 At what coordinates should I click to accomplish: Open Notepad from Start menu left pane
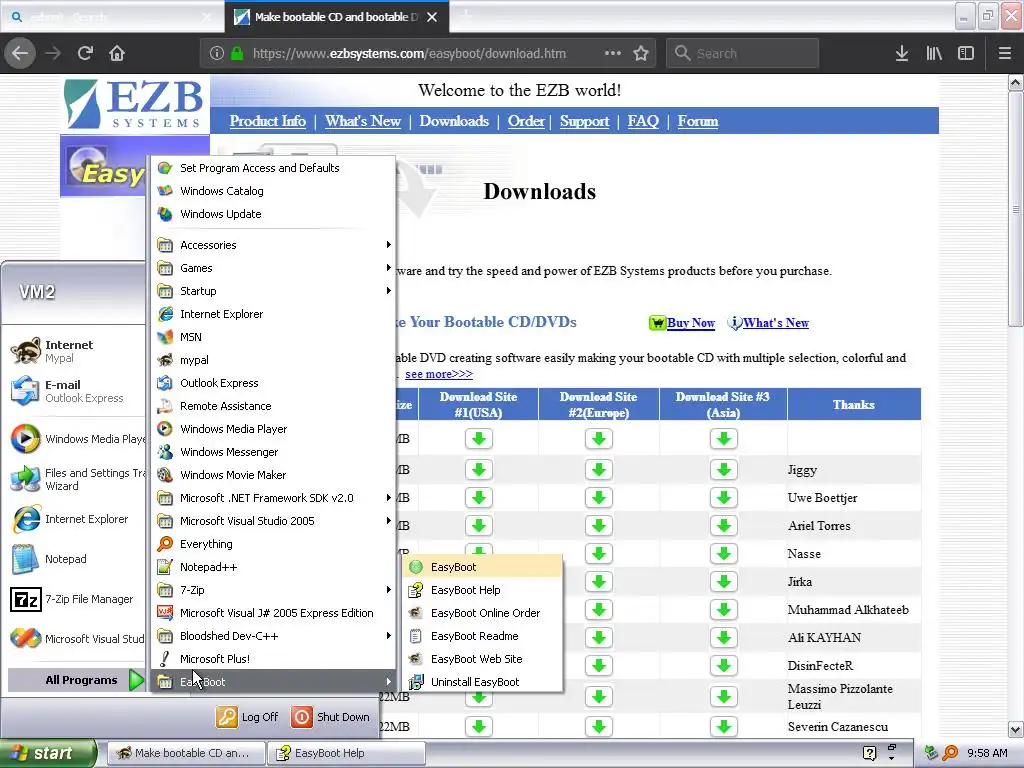click(76, 559)
